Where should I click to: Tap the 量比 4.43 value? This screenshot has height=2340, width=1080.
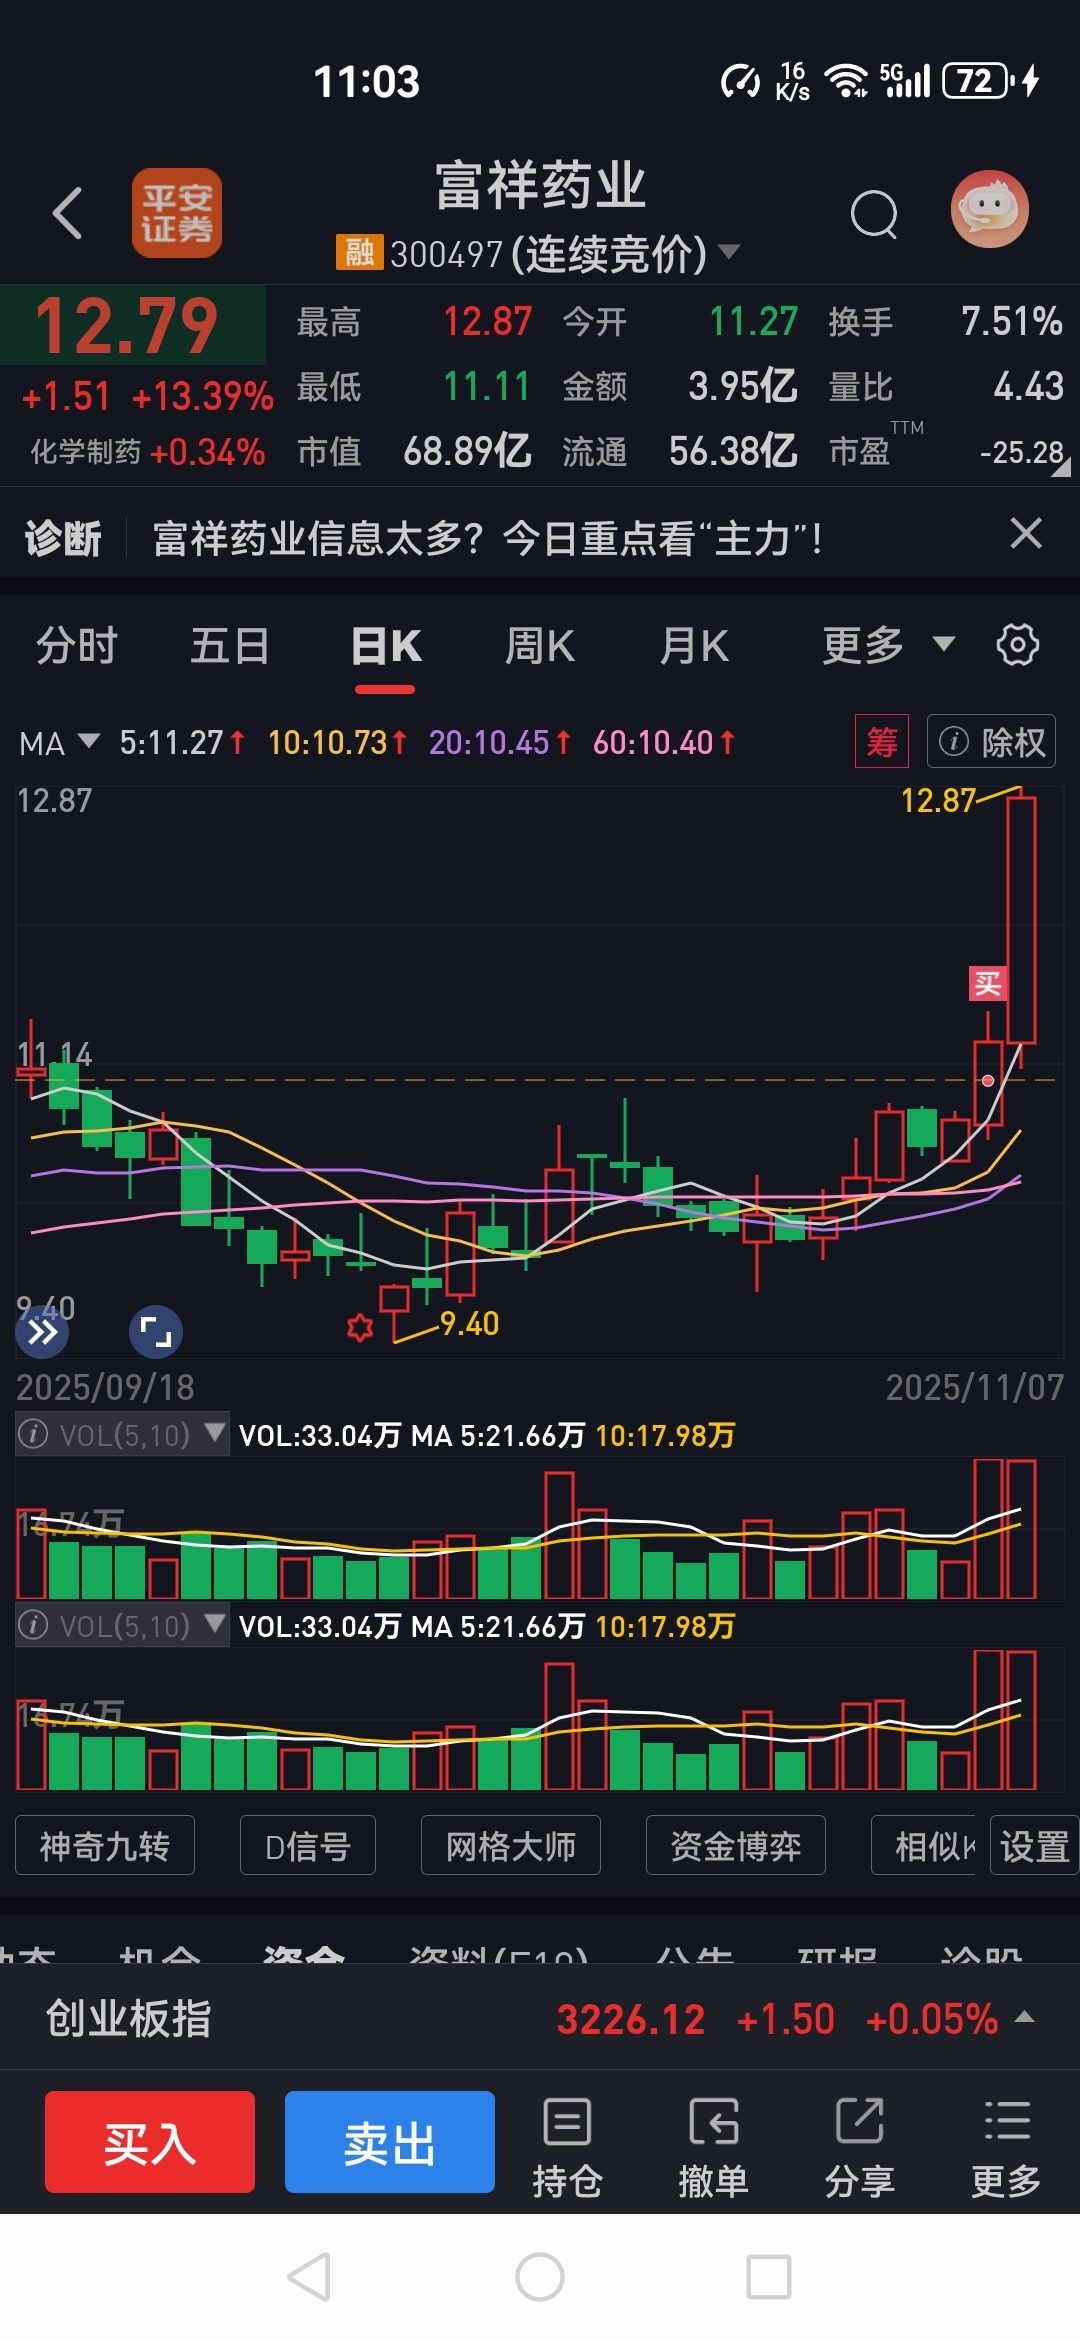(1028, 386)
